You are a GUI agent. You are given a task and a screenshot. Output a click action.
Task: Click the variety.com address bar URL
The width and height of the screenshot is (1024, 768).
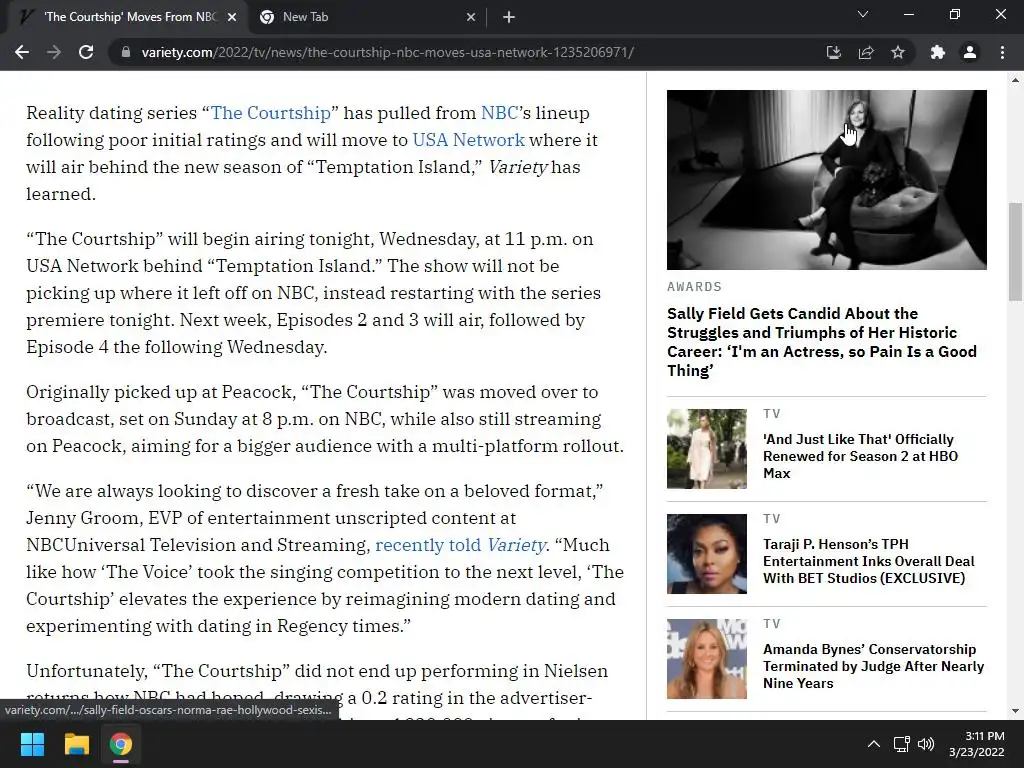pos(387,52)
